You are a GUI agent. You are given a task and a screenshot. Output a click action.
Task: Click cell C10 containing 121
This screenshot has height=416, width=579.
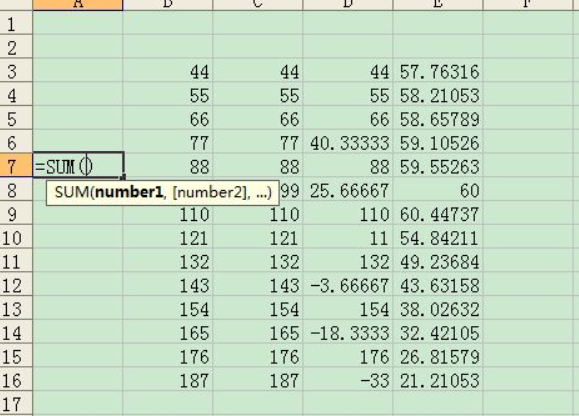[x=258, y=237]
